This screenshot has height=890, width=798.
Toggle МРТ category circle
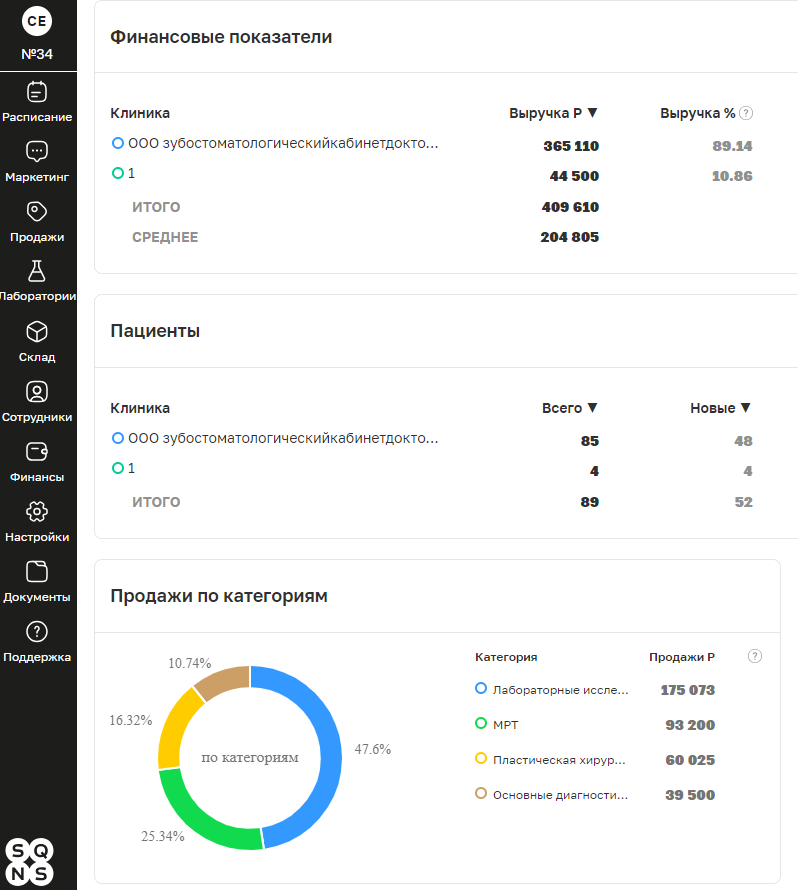(x=481, y=723)
